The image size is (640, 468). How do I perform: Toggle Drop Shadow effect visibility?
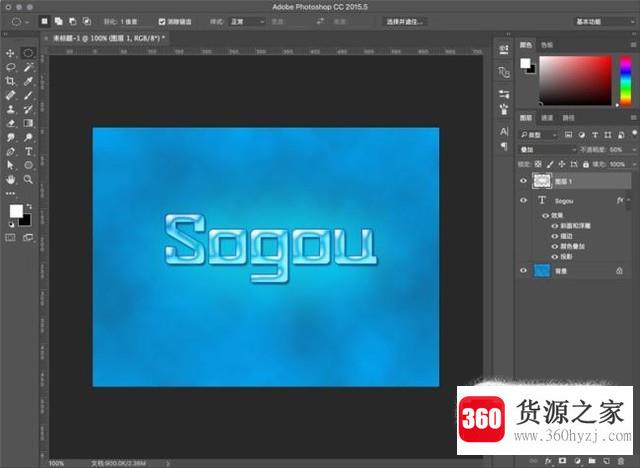[554, 257]
